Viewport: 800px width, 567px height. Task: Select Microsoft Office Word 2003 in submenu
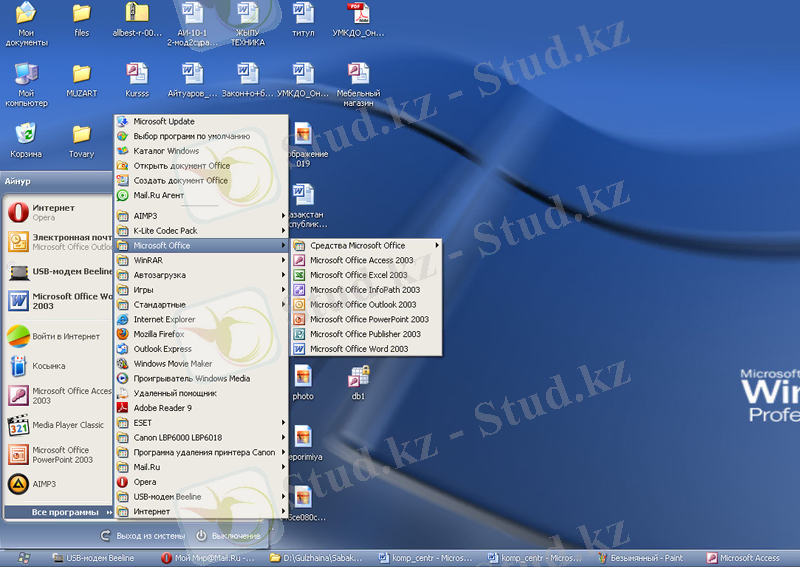pyautogui.click(x=358, y=349)
